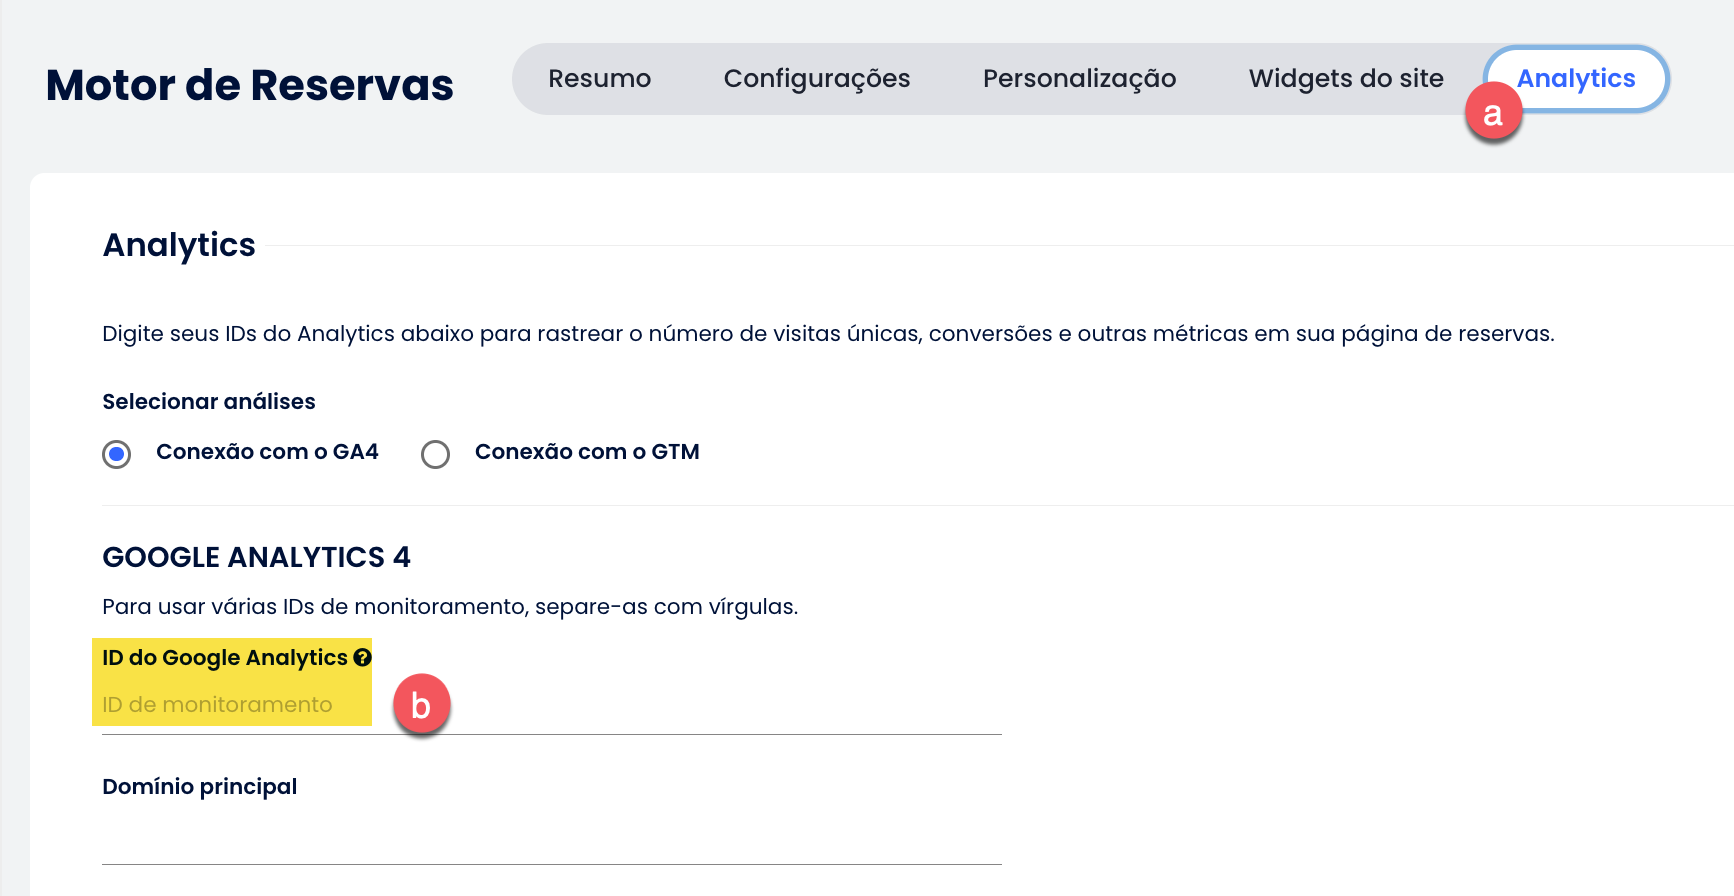The height and width of the screenshot is (896, 1734).
Task: Open the Widgets do site tab
Action: point(1346,78)
